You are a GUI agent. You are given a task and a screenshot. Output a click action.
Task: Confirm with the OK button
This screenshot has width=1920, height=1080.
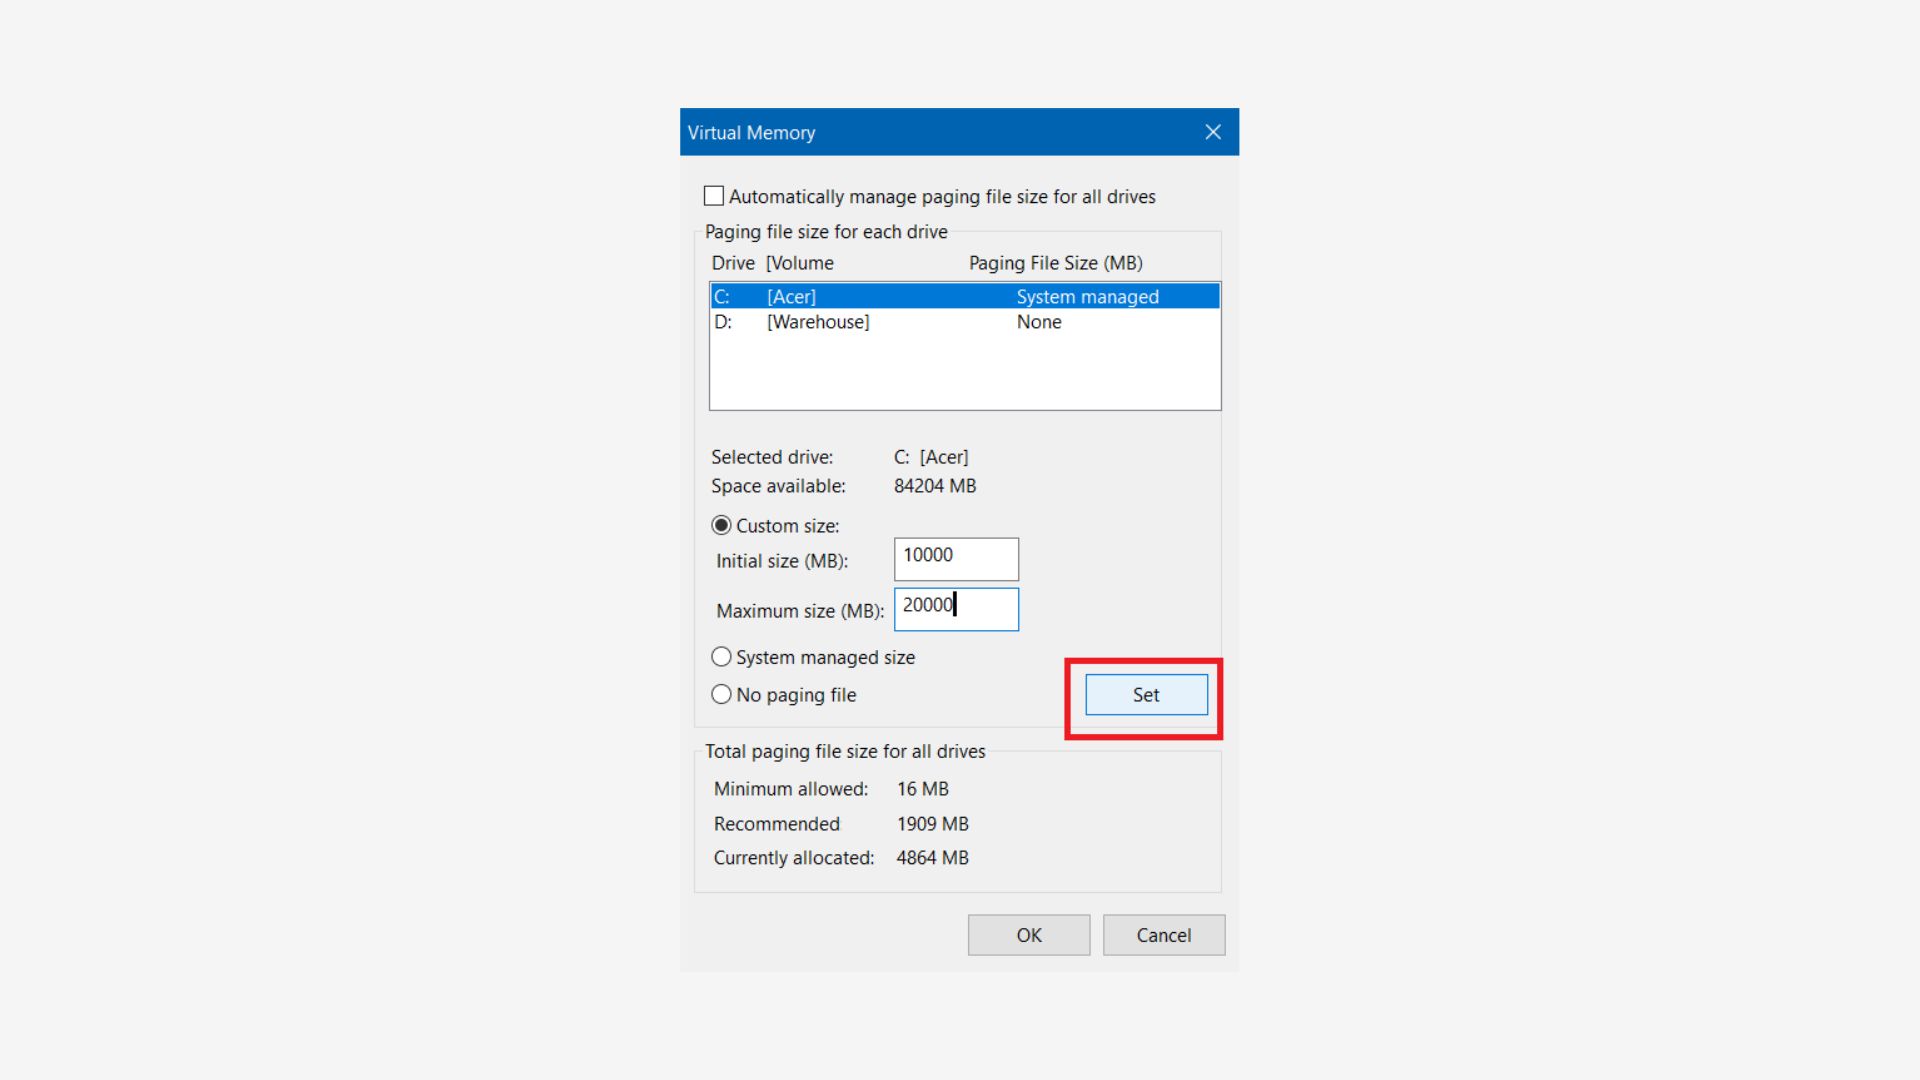pos(1028,935)
